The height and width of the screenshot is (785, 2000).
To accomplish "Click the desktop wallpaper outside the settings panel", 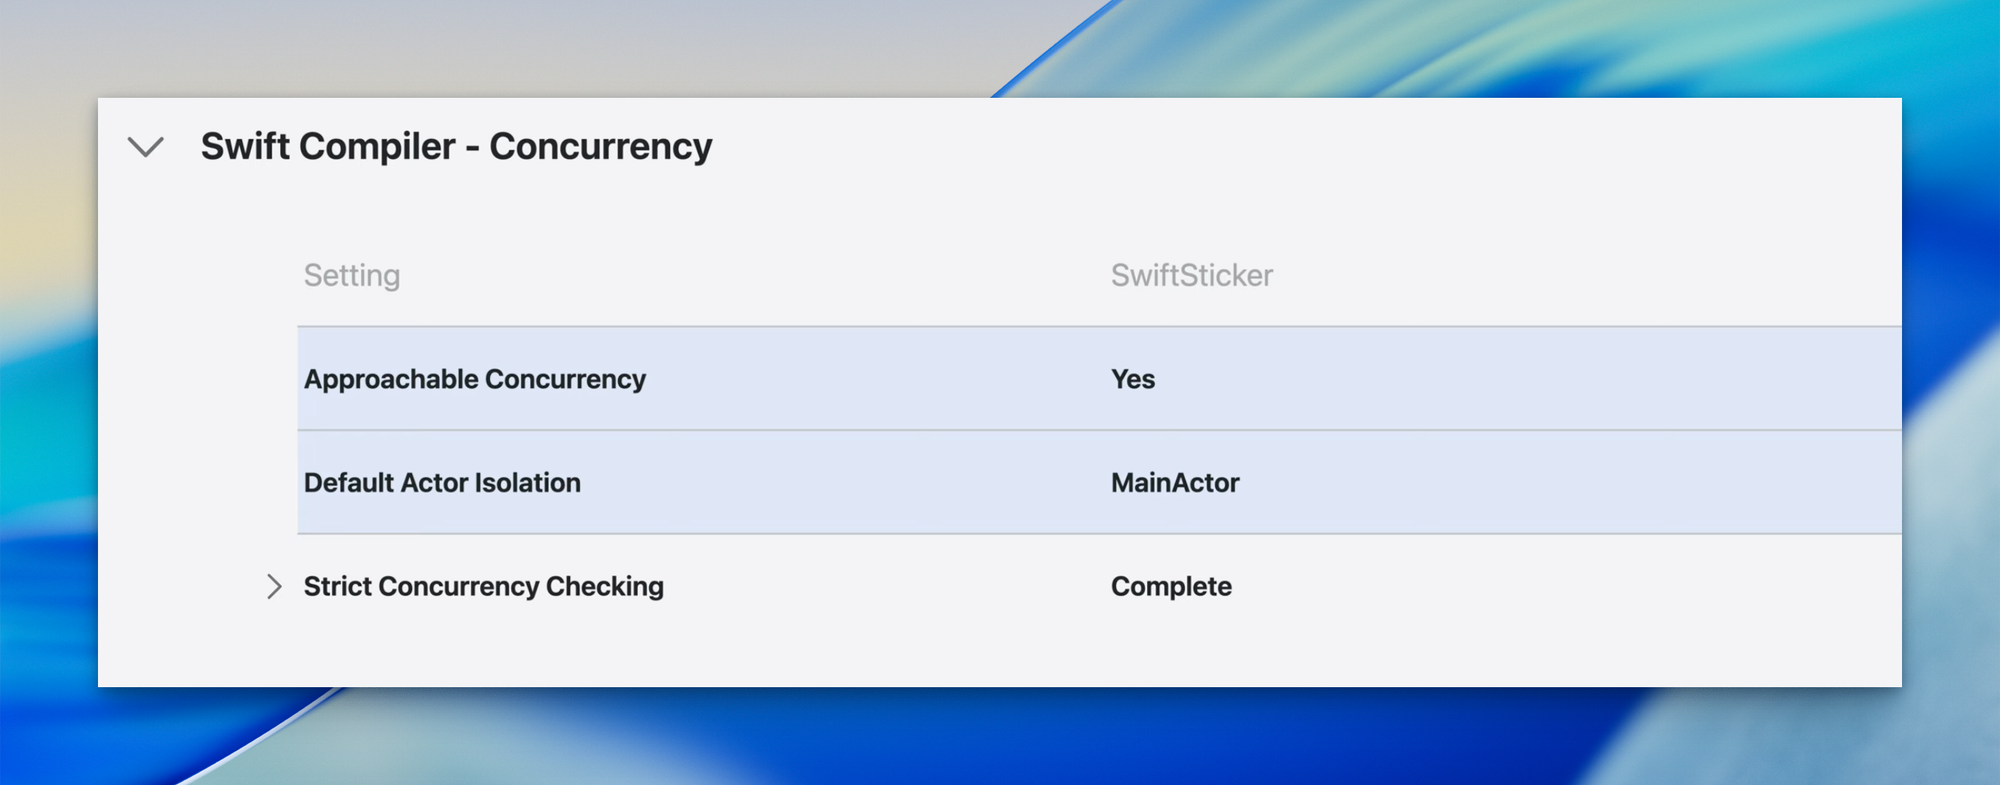I will [1000, 740].
